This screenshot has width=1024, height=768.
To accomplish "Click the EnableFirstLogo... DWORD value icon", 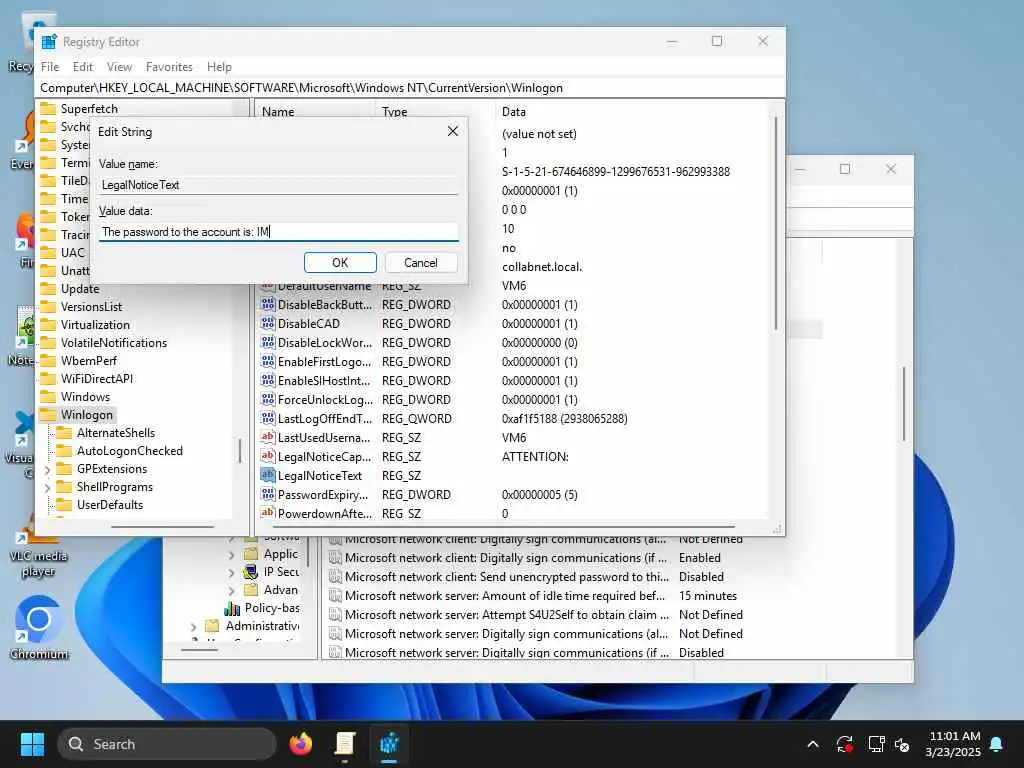I will coord(267,361).
